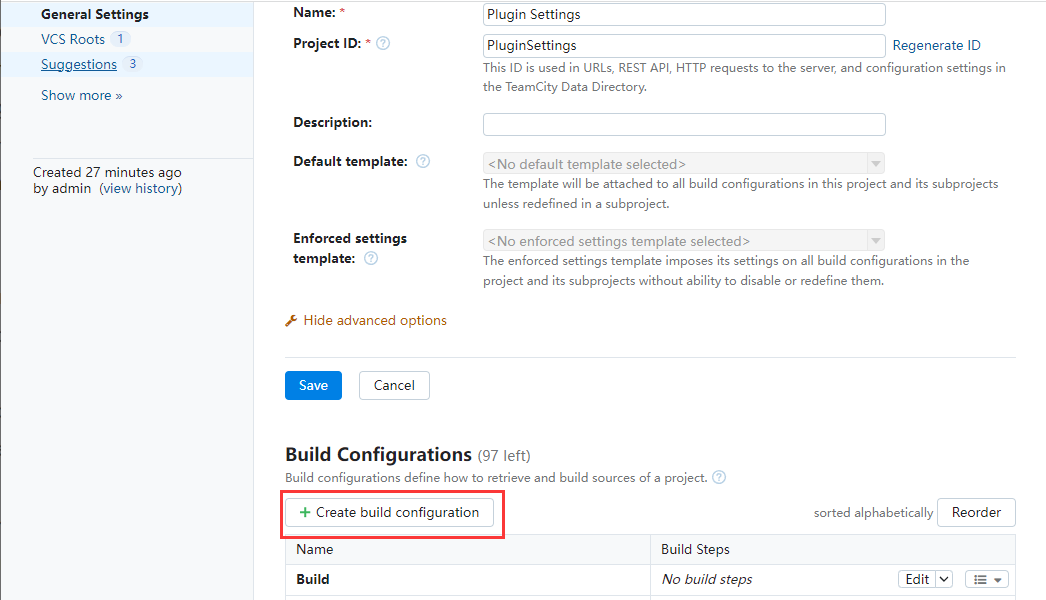Click Create build configuration button

coord(390,512)
